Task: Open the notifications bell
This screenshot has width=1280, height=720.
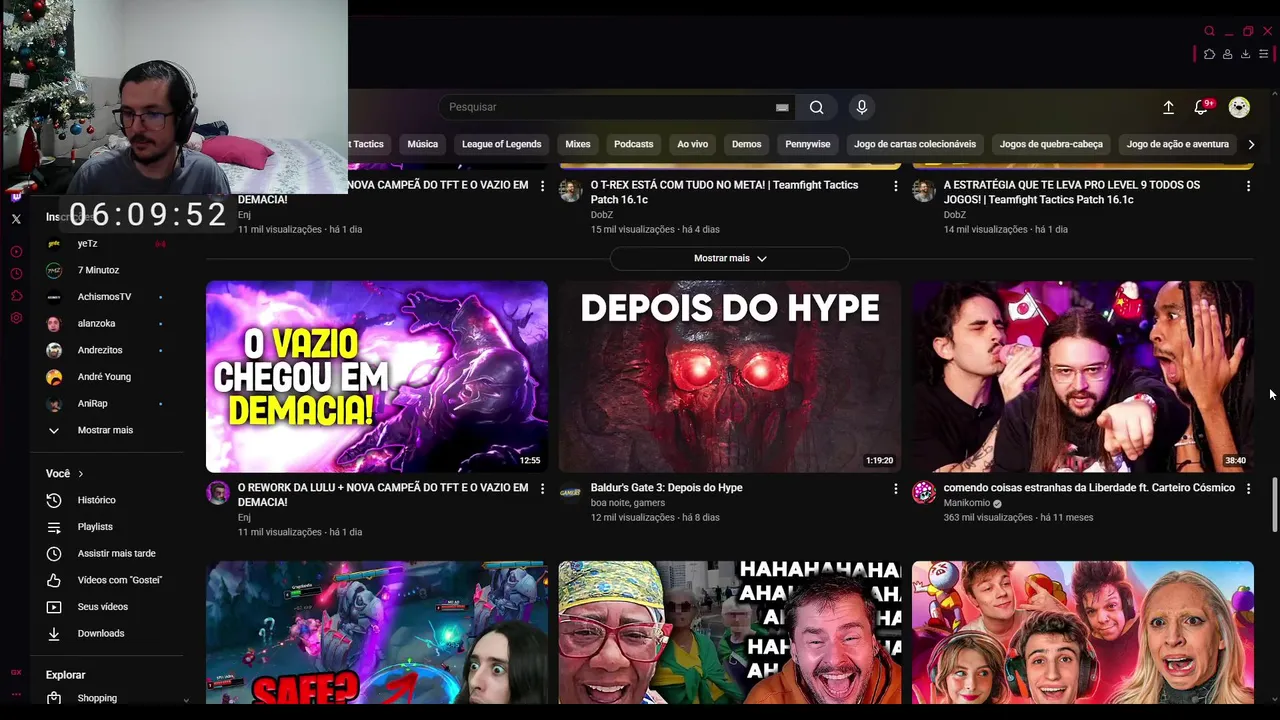Action: pyautogui.click(x=1201, y=107)
